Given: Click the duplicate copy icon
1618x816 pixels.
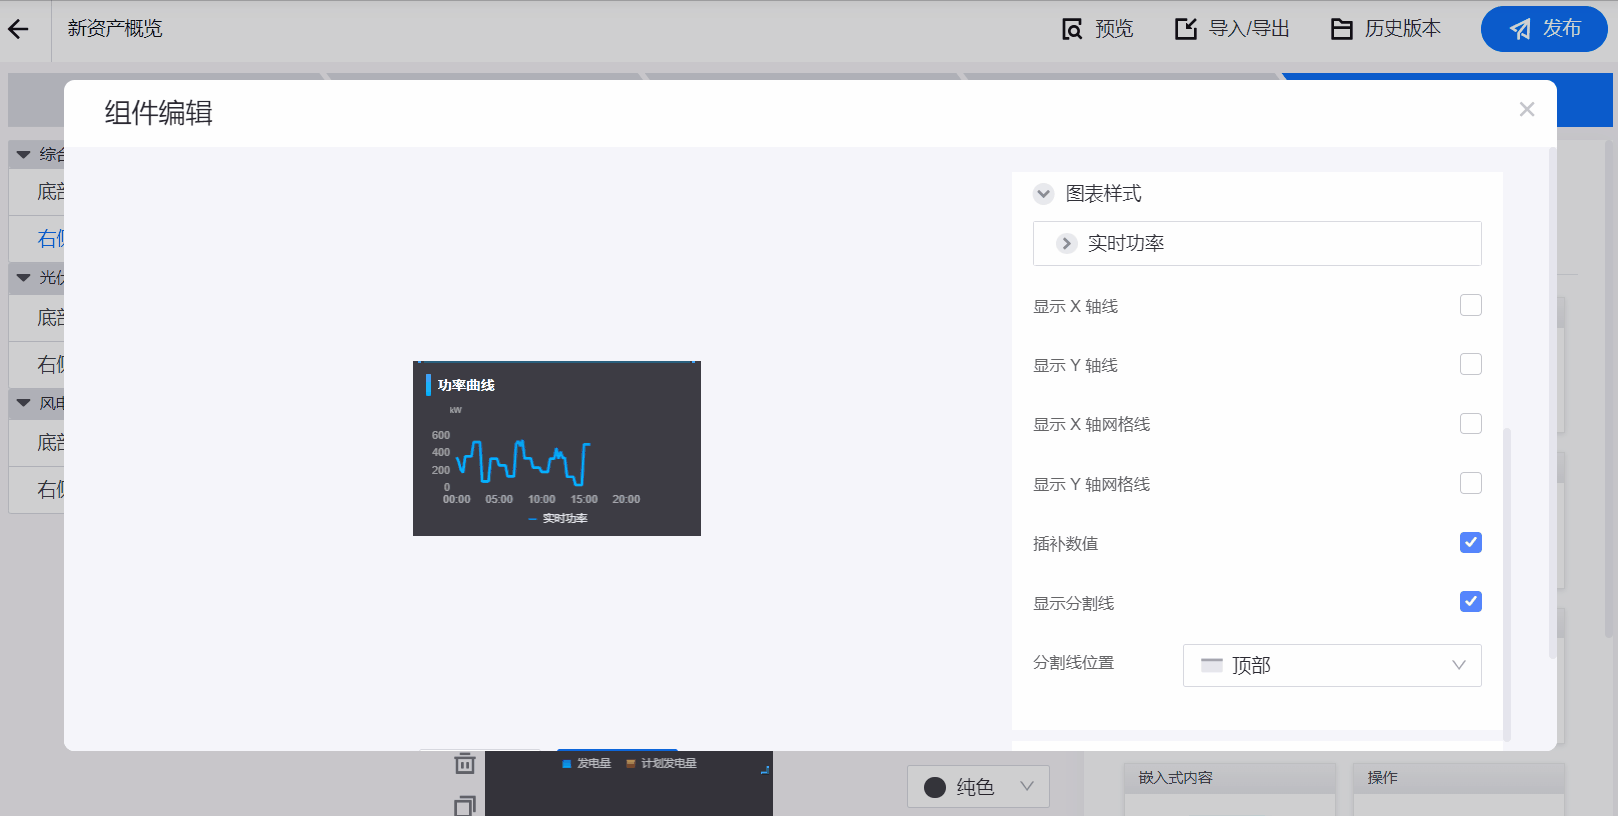Looking at the screenshot, I should tap(465, 805).
